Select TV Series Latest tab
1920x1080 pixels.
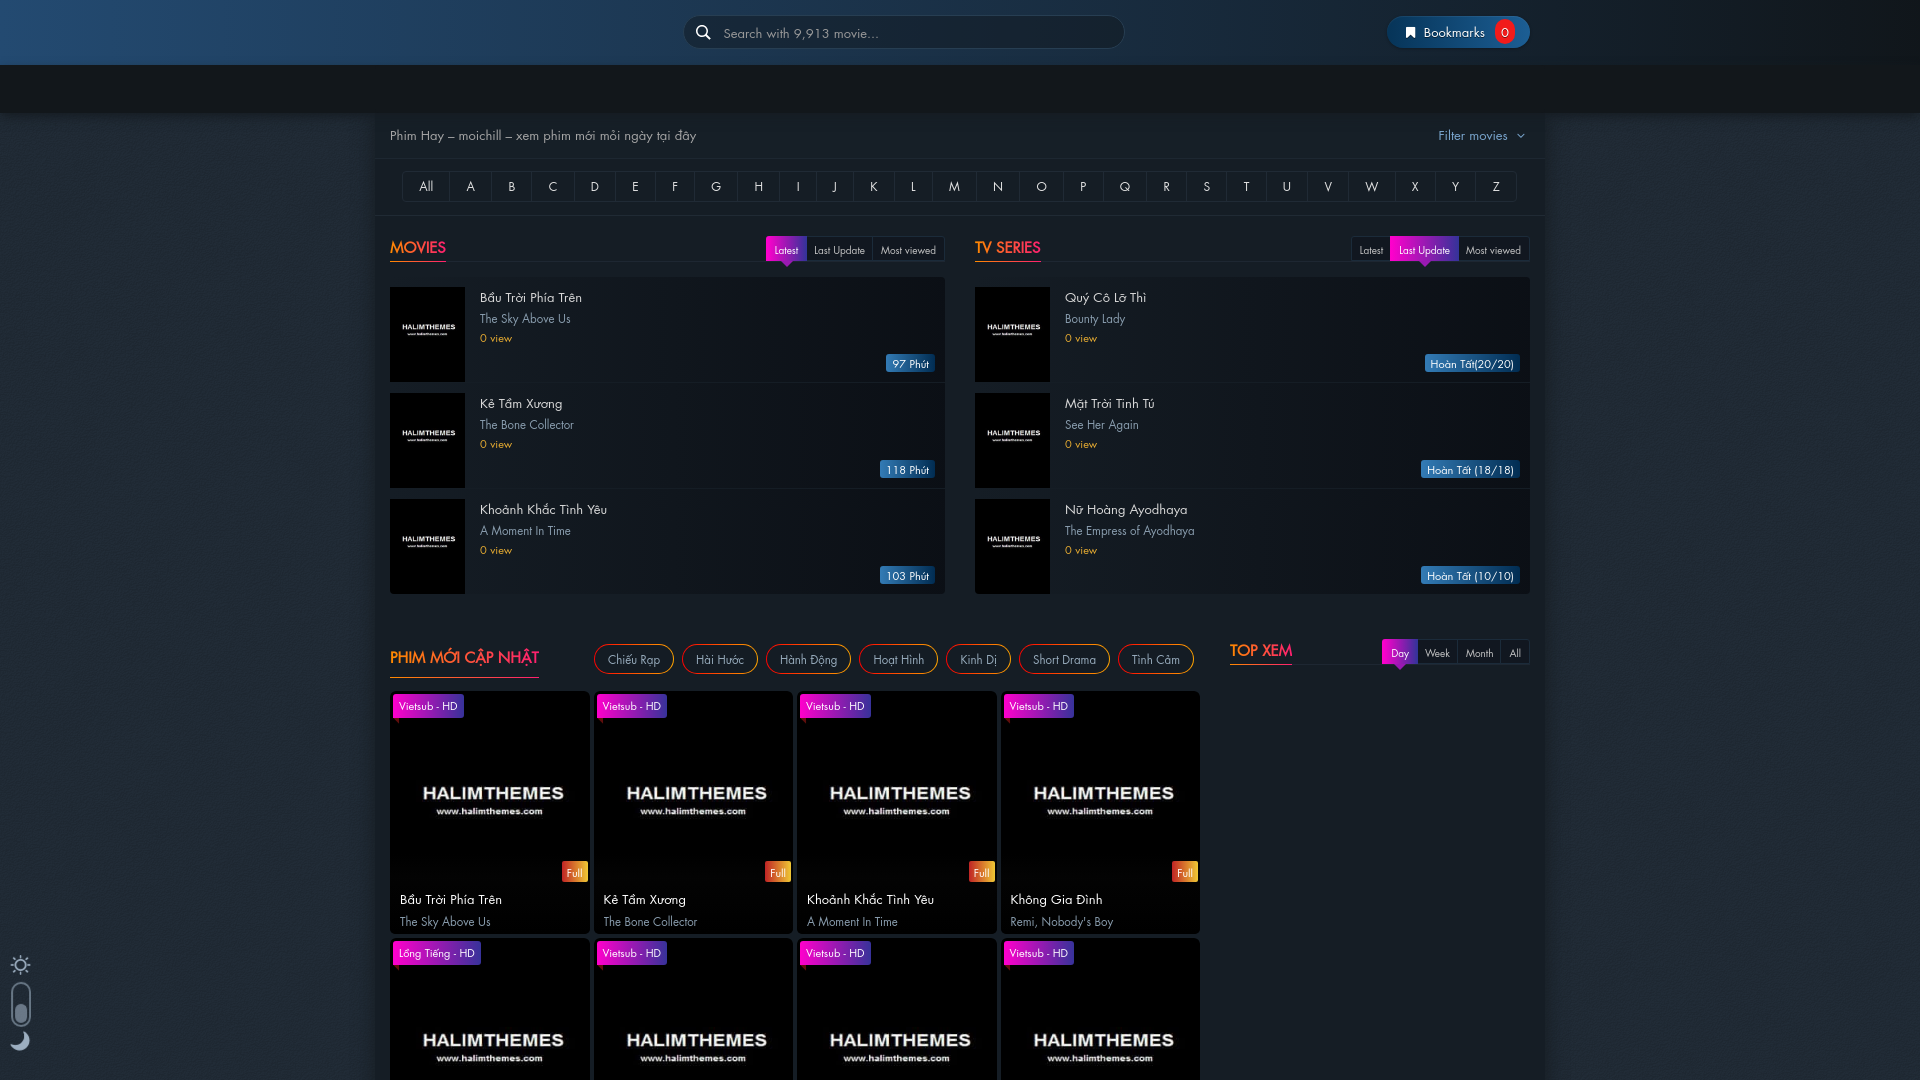coord(1371,250)
